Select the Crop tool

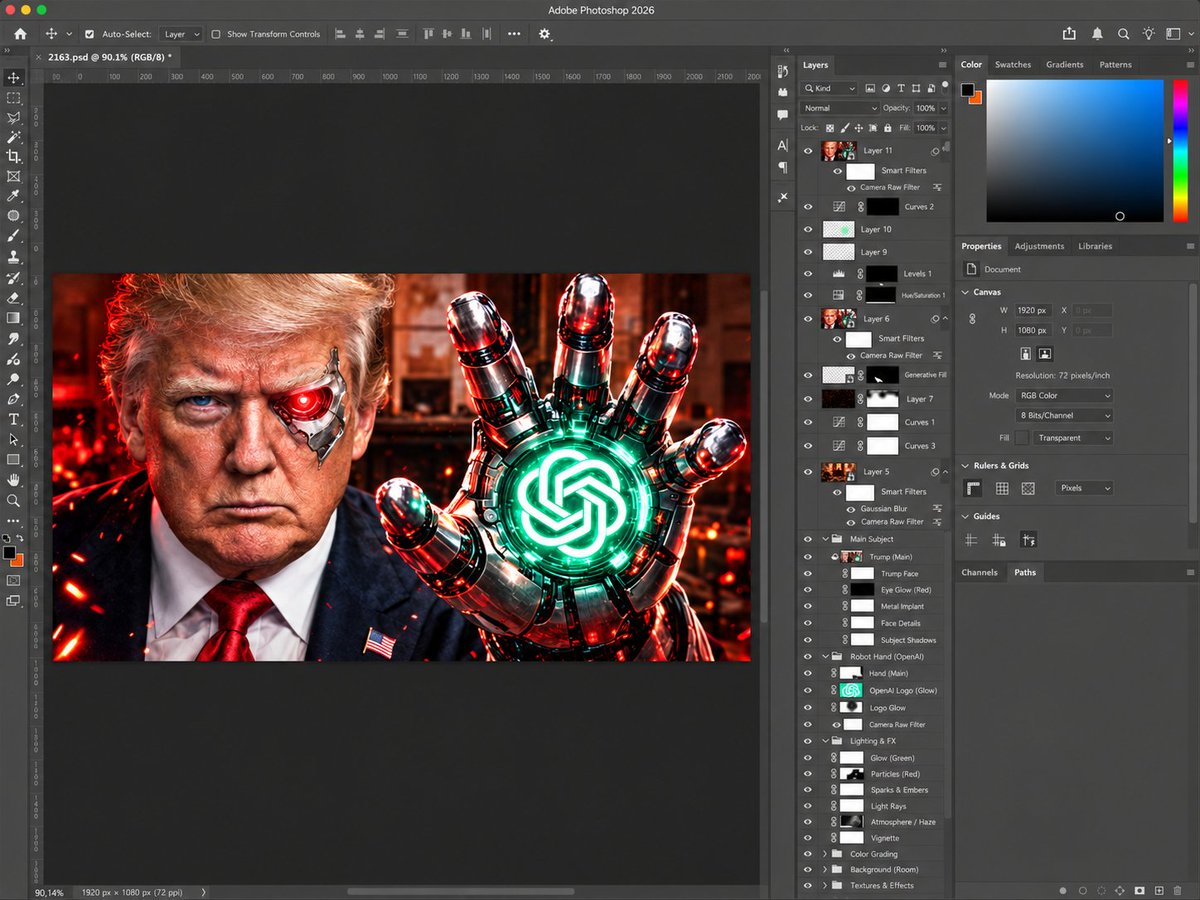(x=13, y=156)
